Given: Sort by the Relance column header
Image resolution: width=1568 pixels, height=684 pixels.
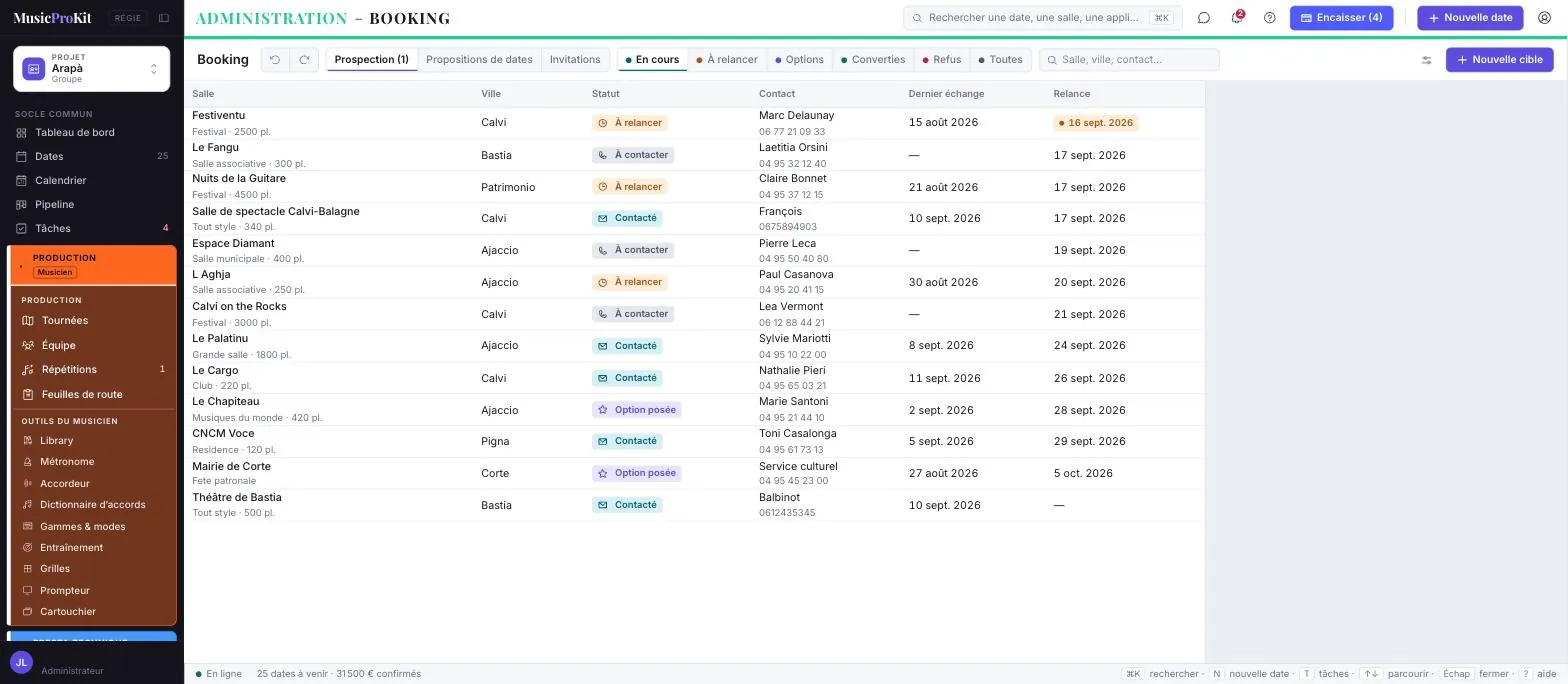Looking at the screenshot, I should click(1071, 94).
